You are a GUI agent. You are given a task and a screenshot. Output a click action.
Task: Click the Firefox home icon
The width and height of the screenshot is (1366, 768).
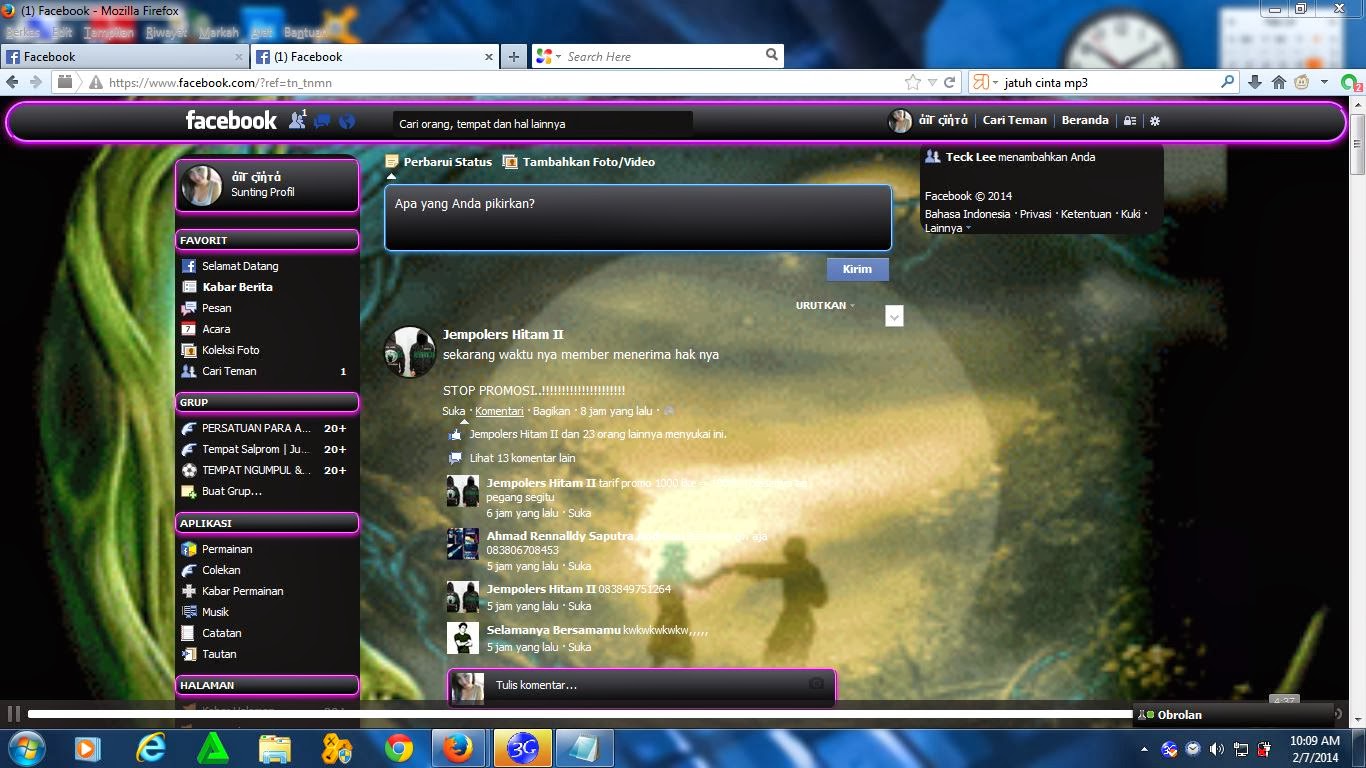point(1279,83)
